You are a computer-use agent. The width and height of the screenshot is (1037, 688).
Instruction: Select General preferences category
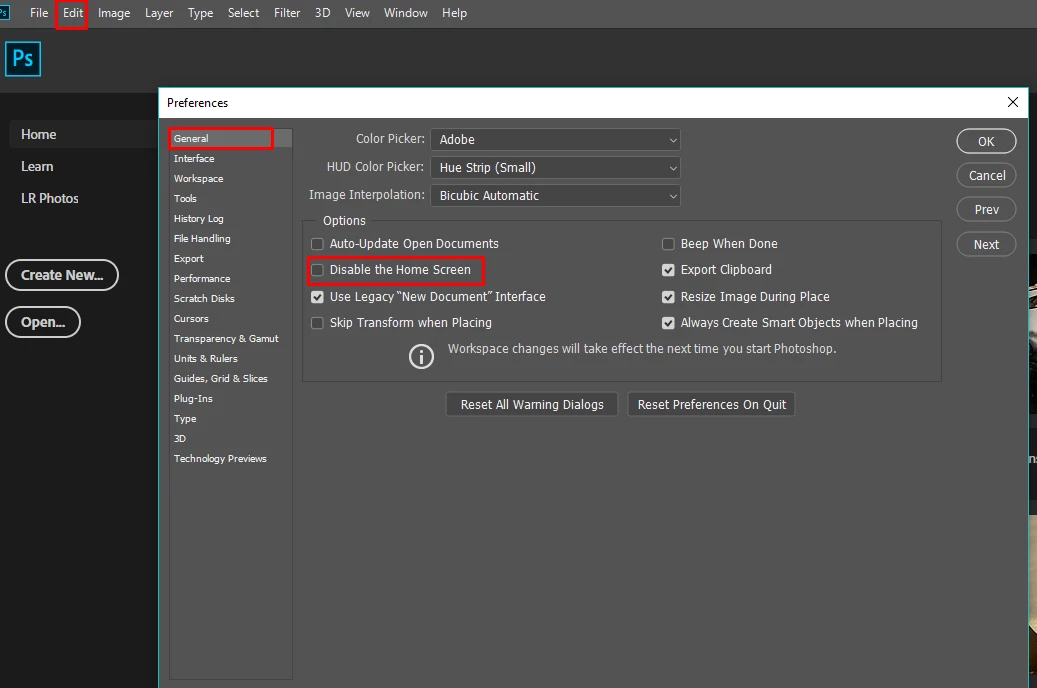coord(230,138)
